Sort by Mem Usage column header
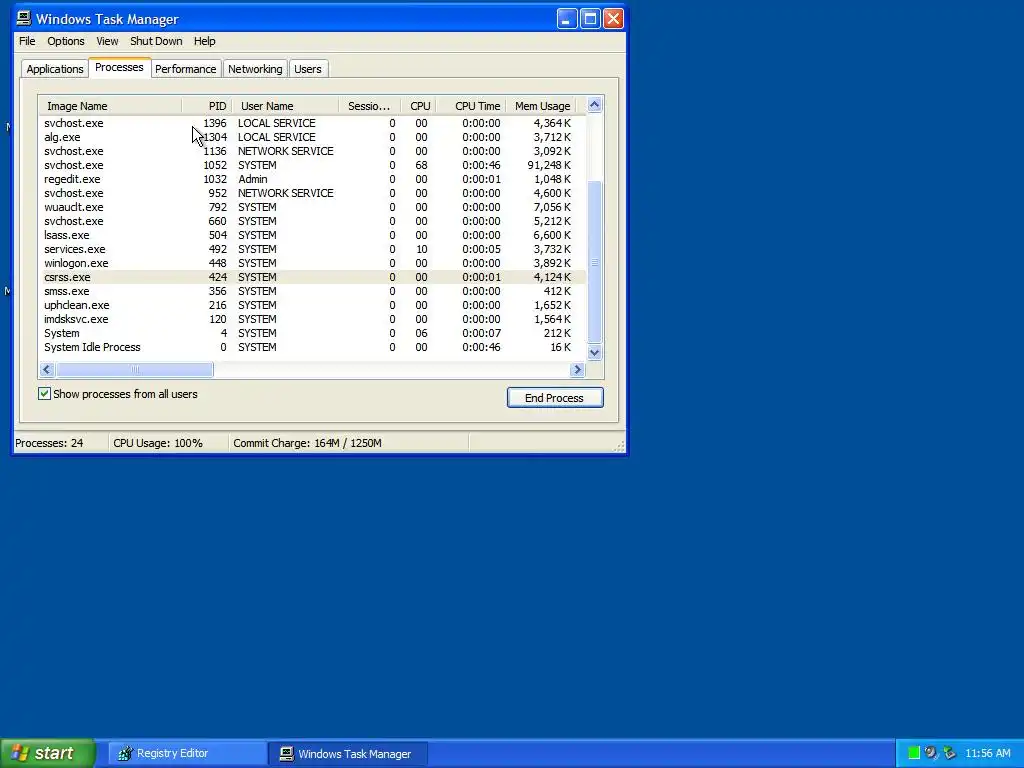This screenshot has height=768, width=1024. tap(541, 106)
